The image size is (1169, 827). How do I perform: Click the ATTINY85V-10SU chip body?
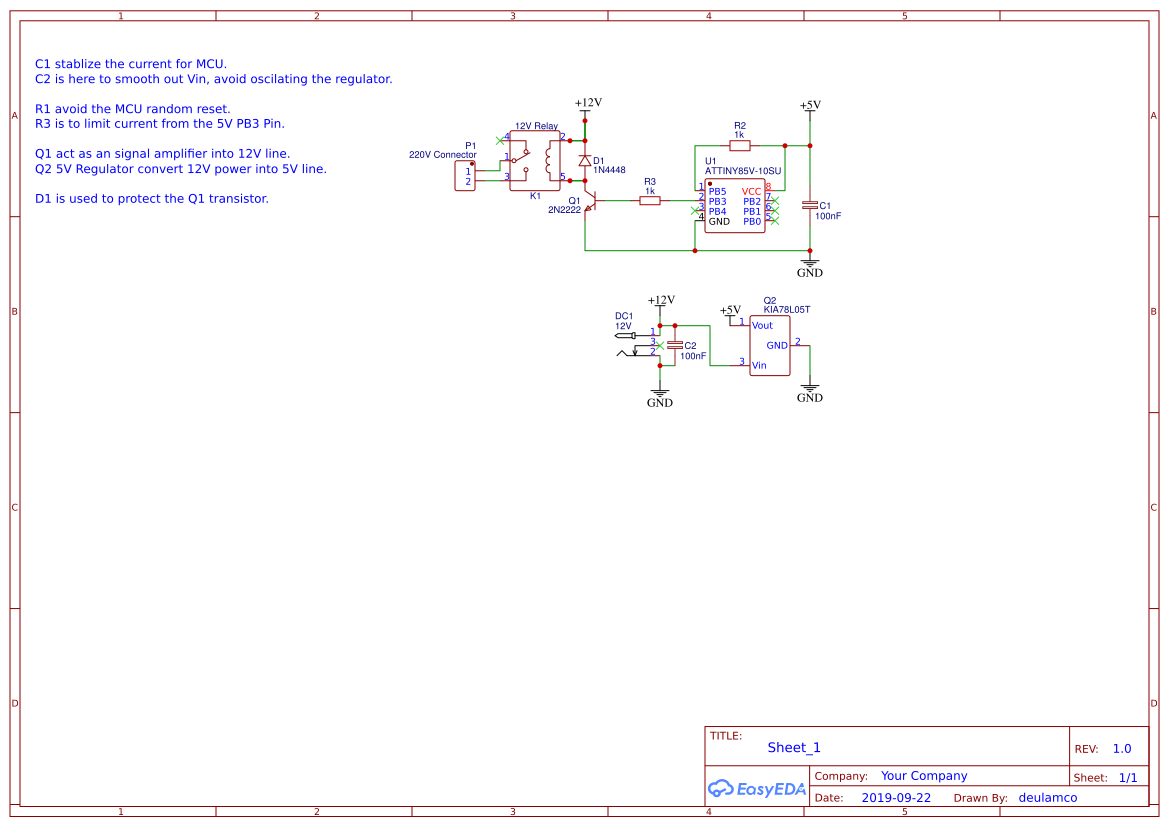coord(735,206)
